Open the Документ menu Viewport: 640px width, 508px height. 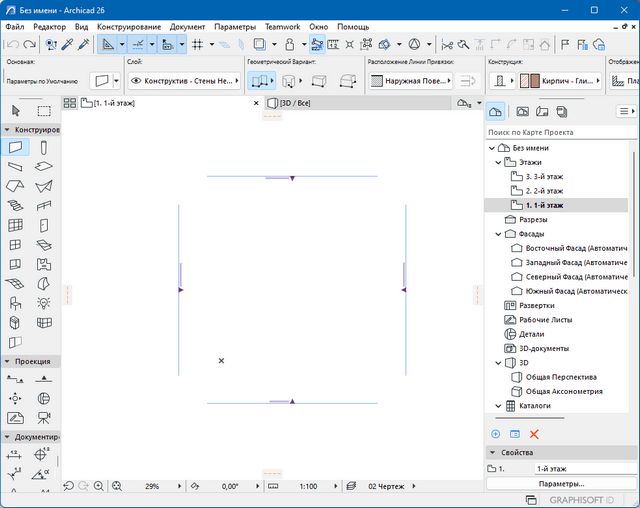tap(187, 26)
